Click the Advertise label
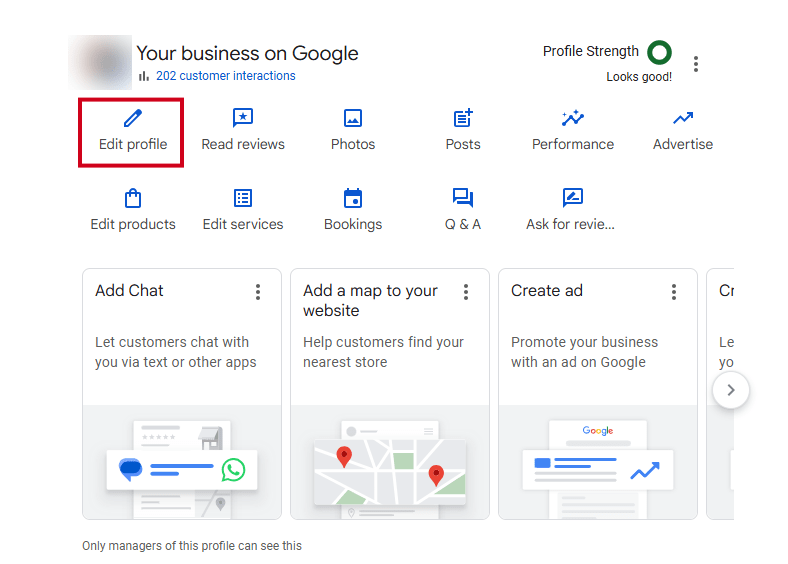This screenshot has width=788, height=564. (x=683, y=144)
